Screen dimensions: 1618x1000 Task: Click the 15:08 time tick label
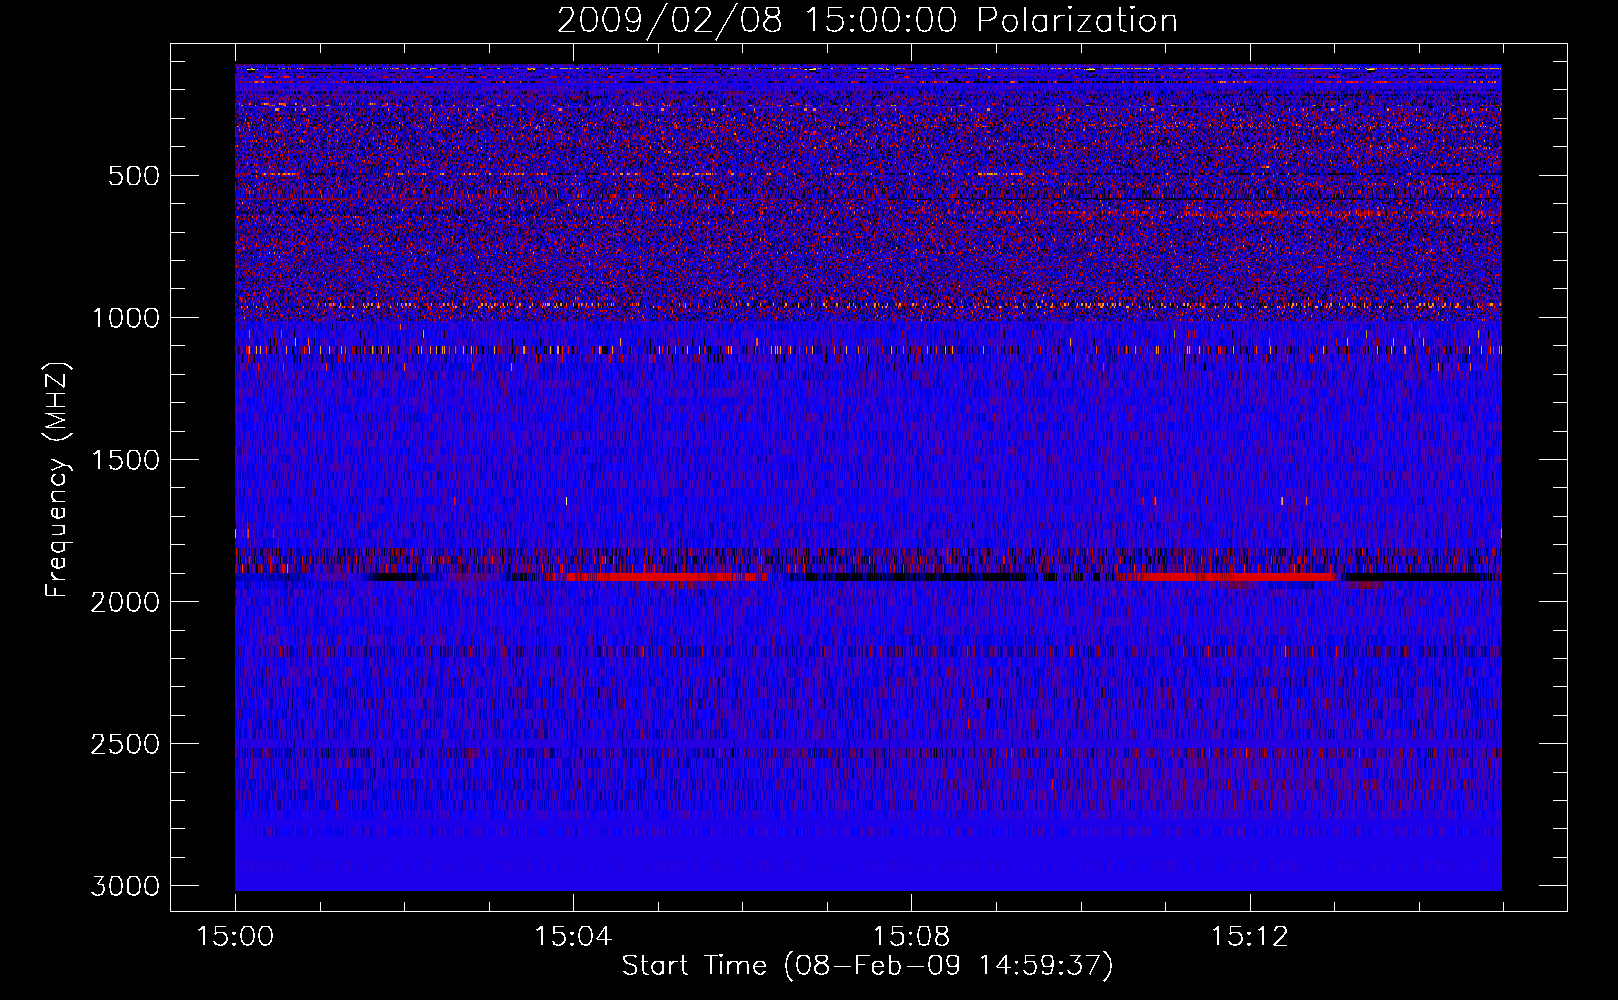pyautogui.click(x=911, y=937)
